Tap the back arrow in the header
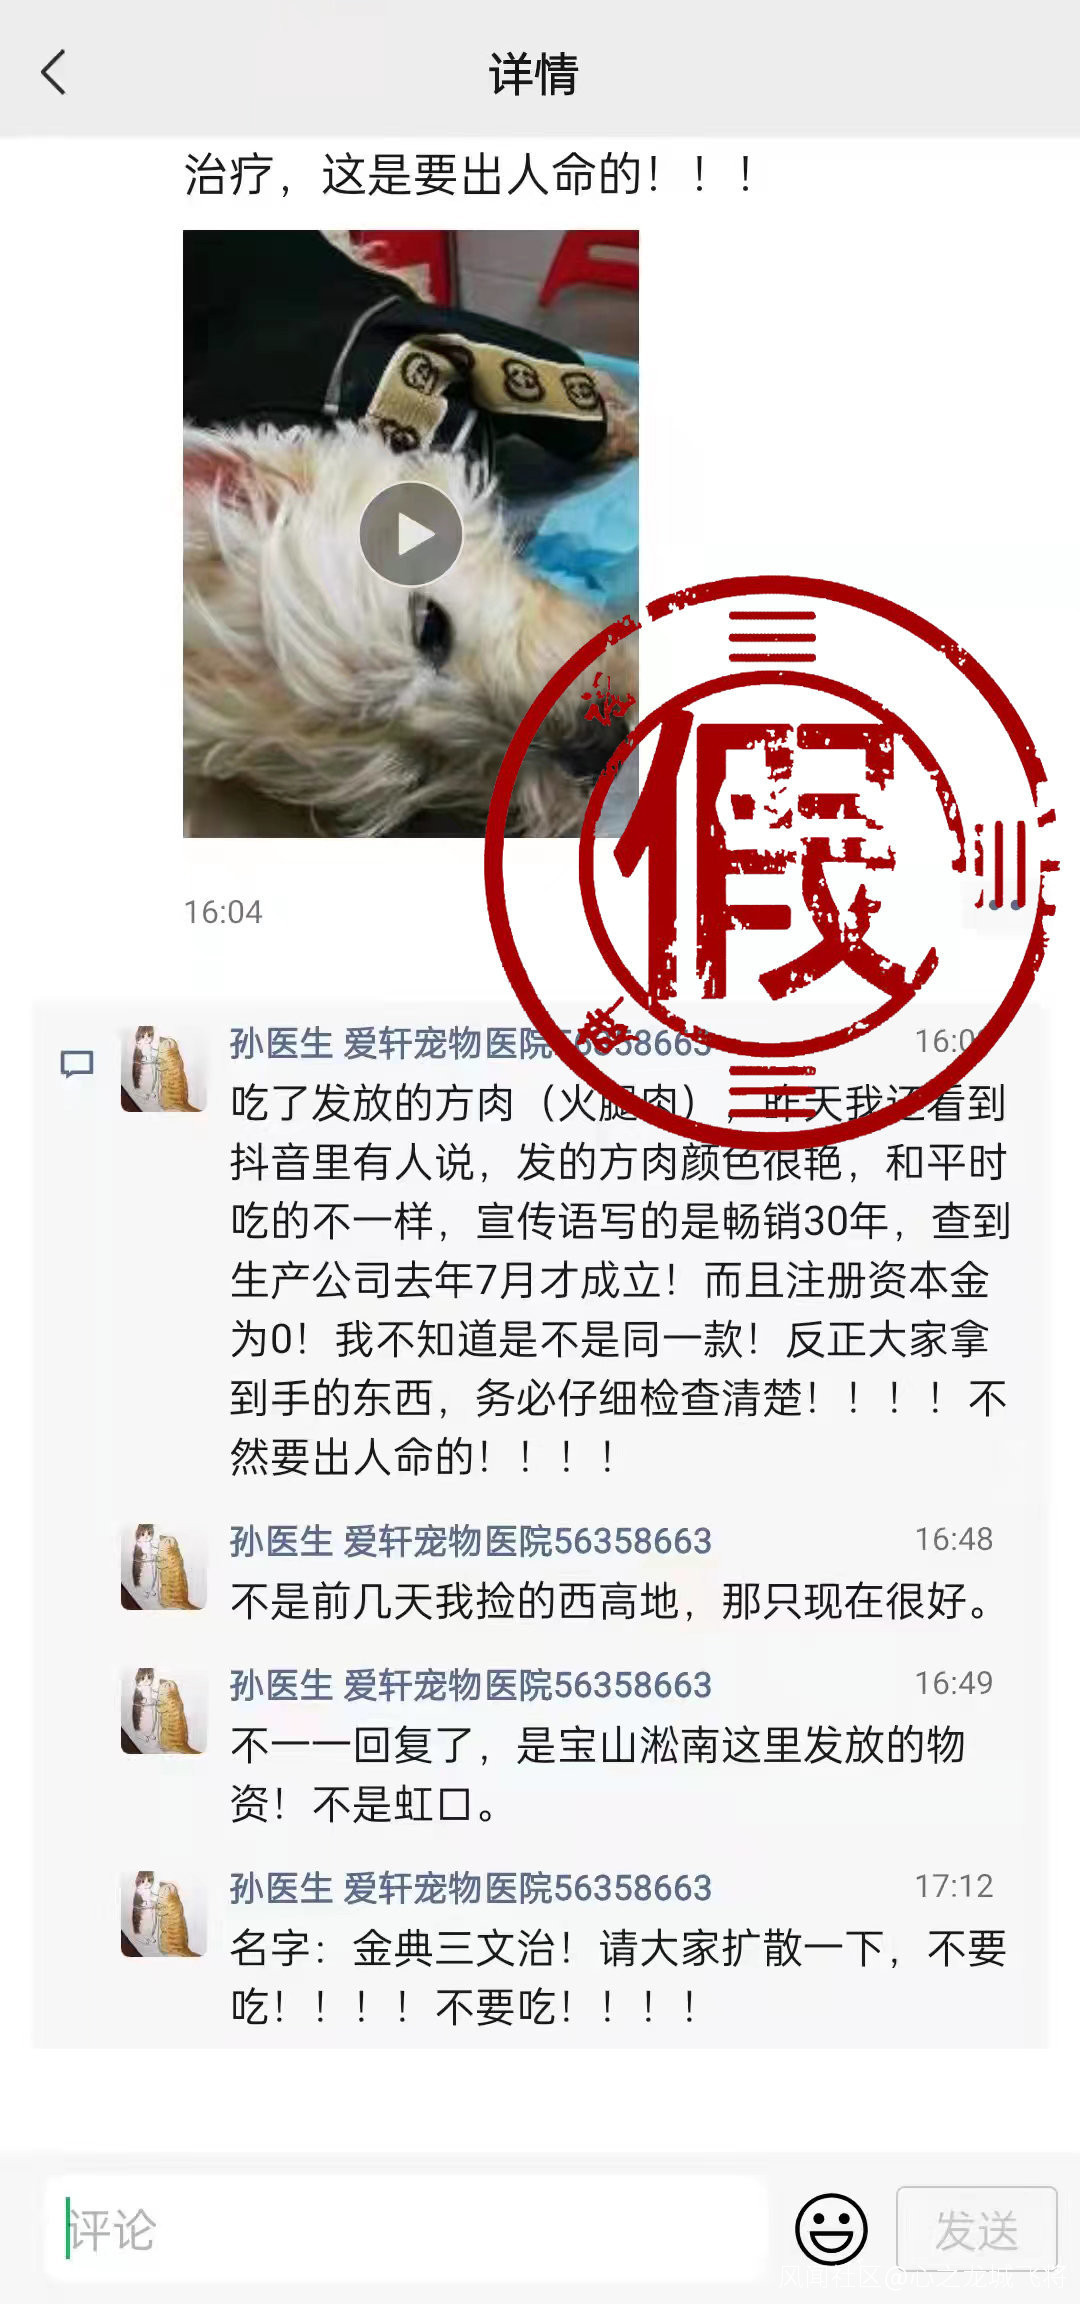 (54, 73)
